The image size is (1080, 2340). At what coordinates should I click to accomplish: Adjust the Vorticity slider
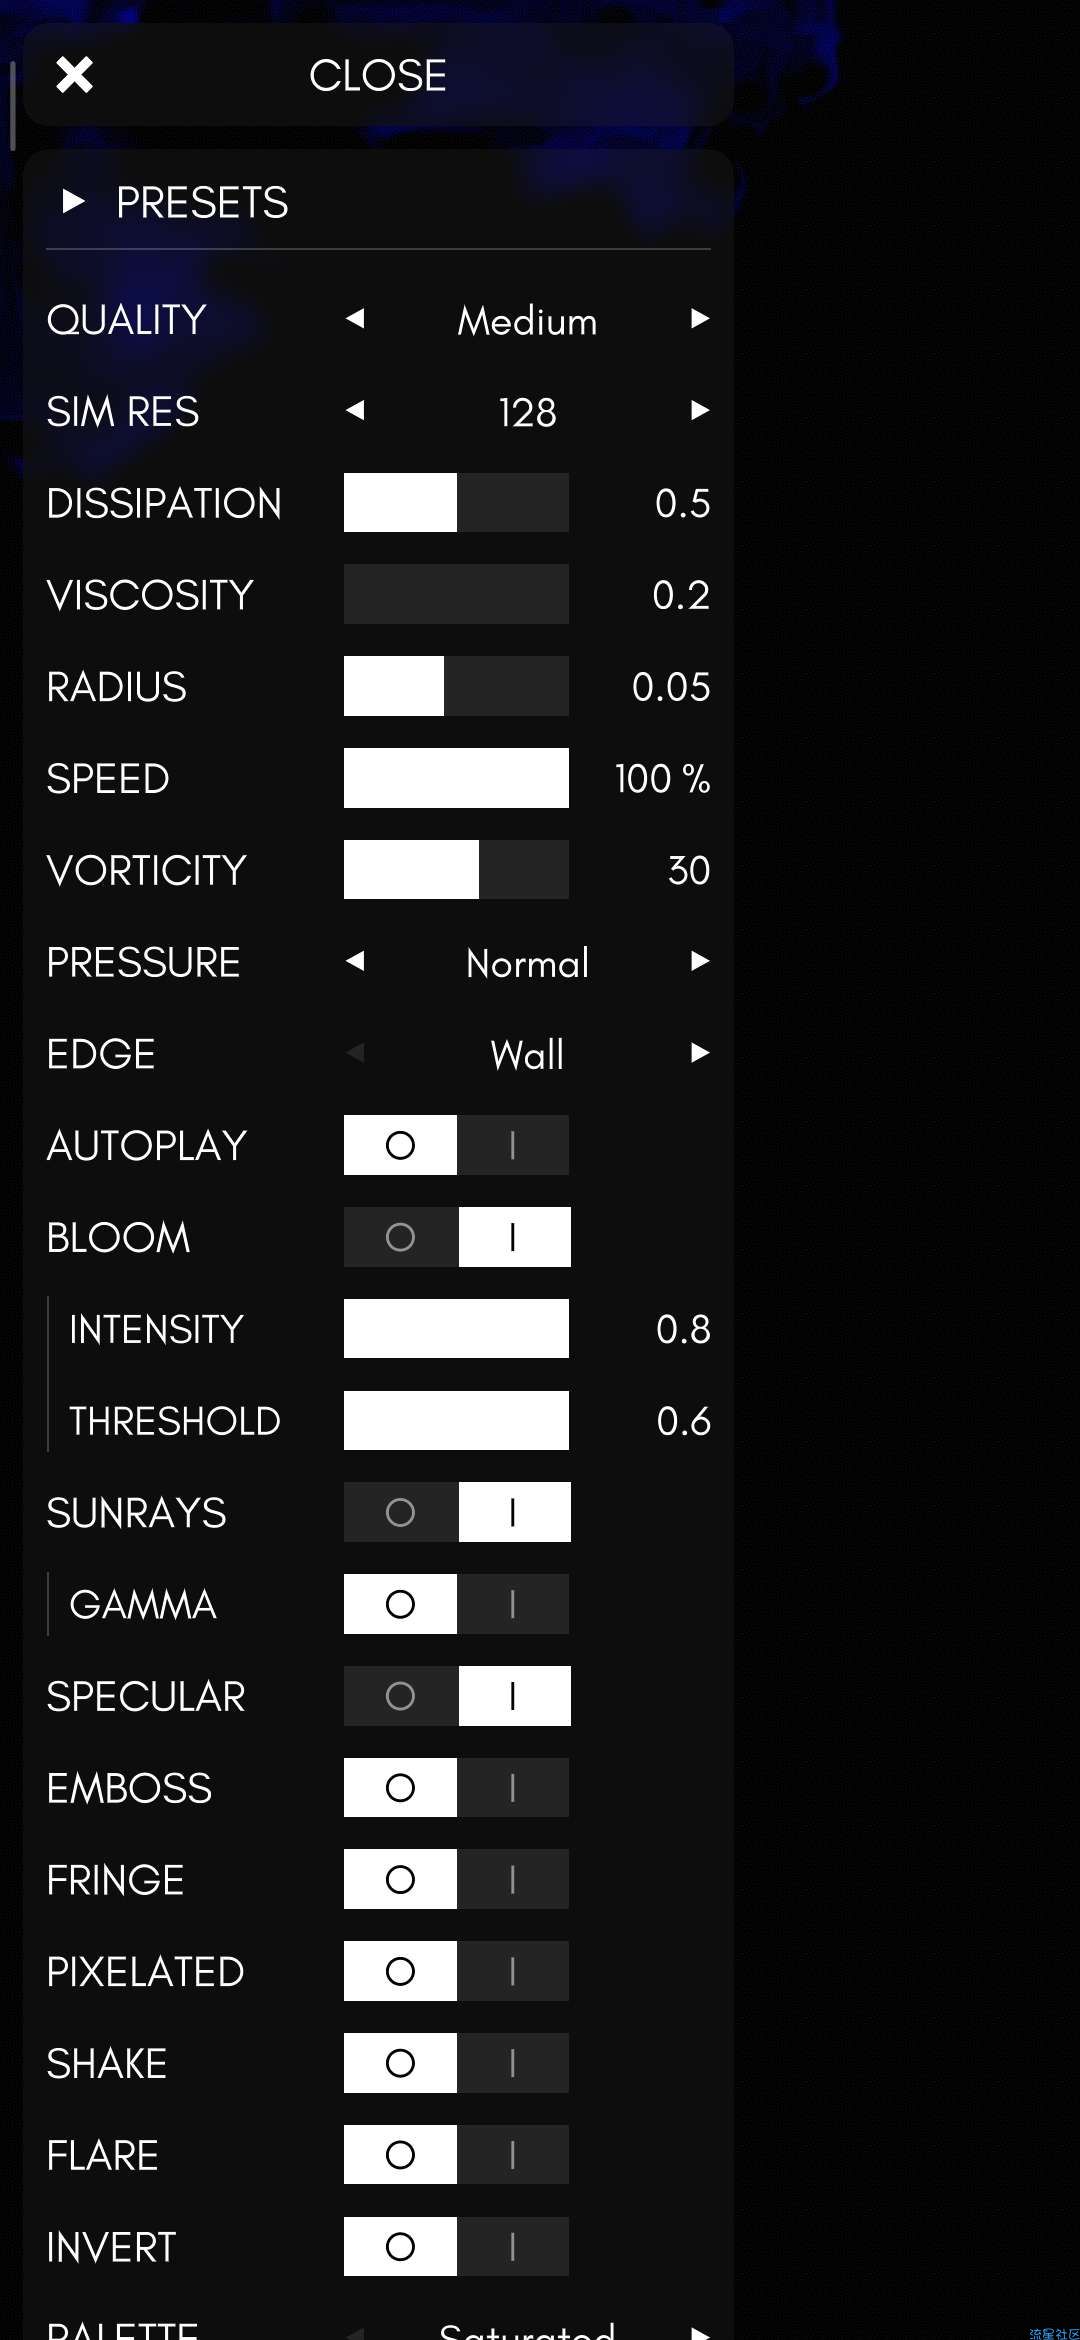pos(456,870)
